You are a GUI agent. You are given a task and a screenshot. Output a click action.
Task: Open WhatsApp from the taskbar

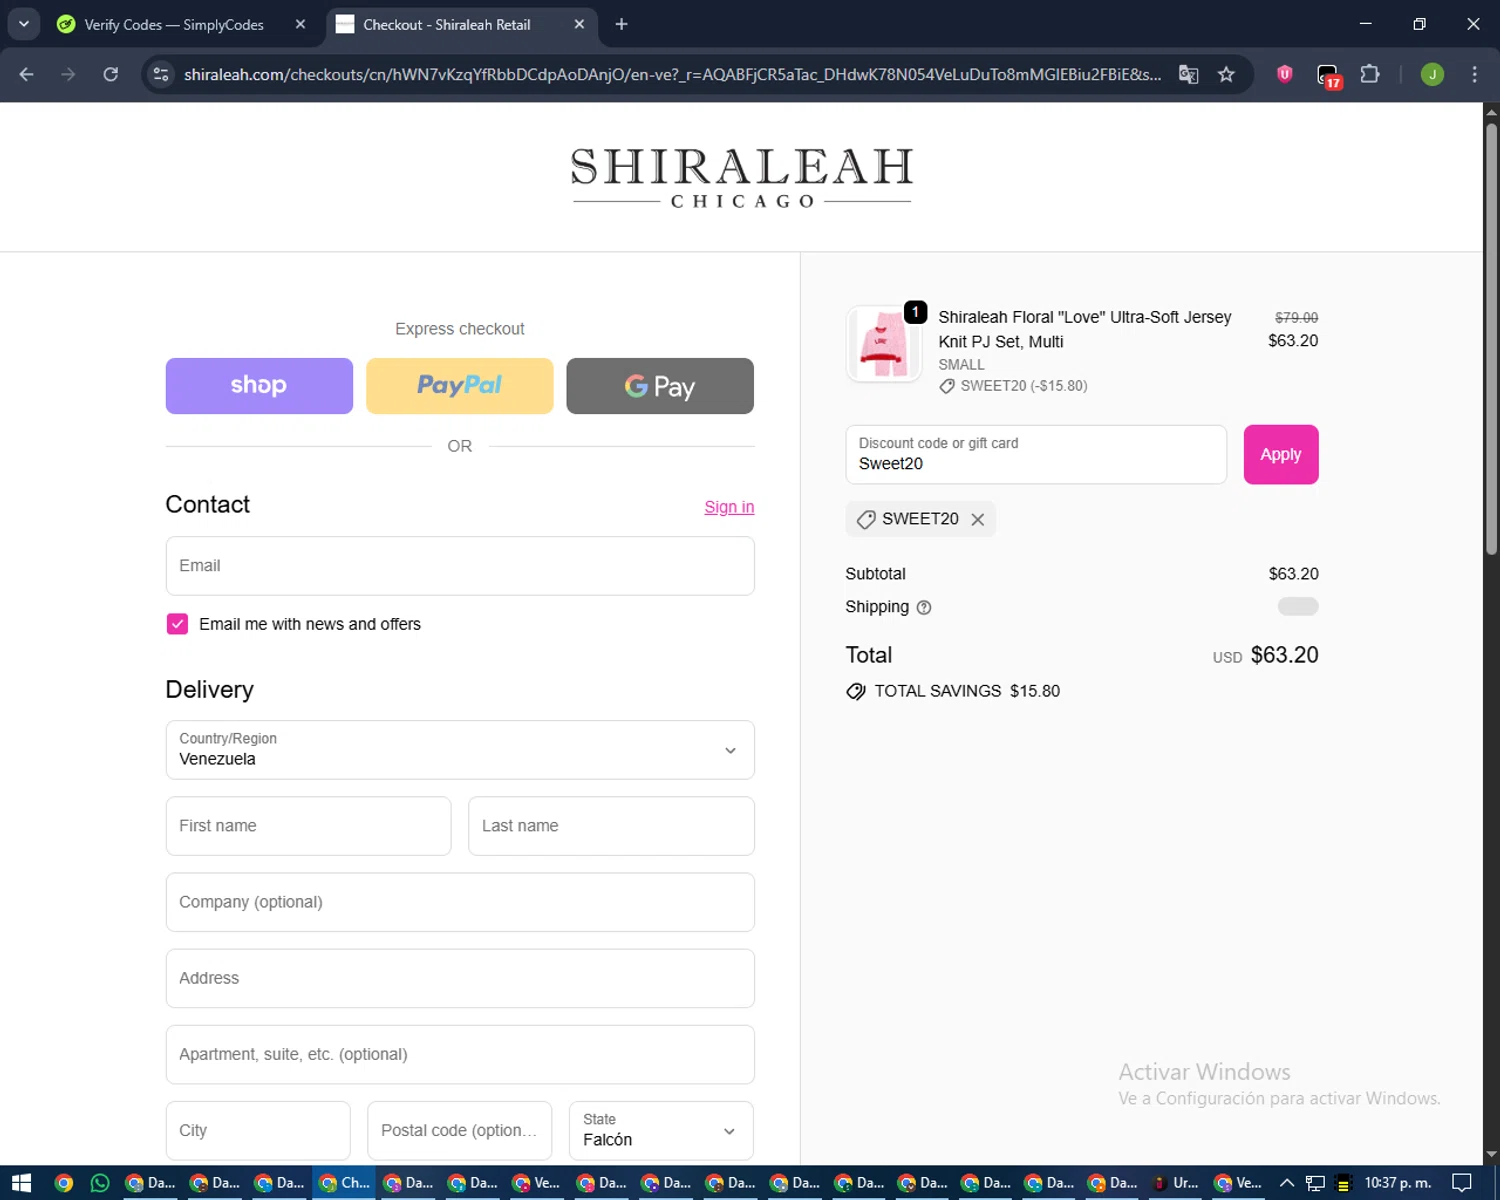[x=100, y=1183]
